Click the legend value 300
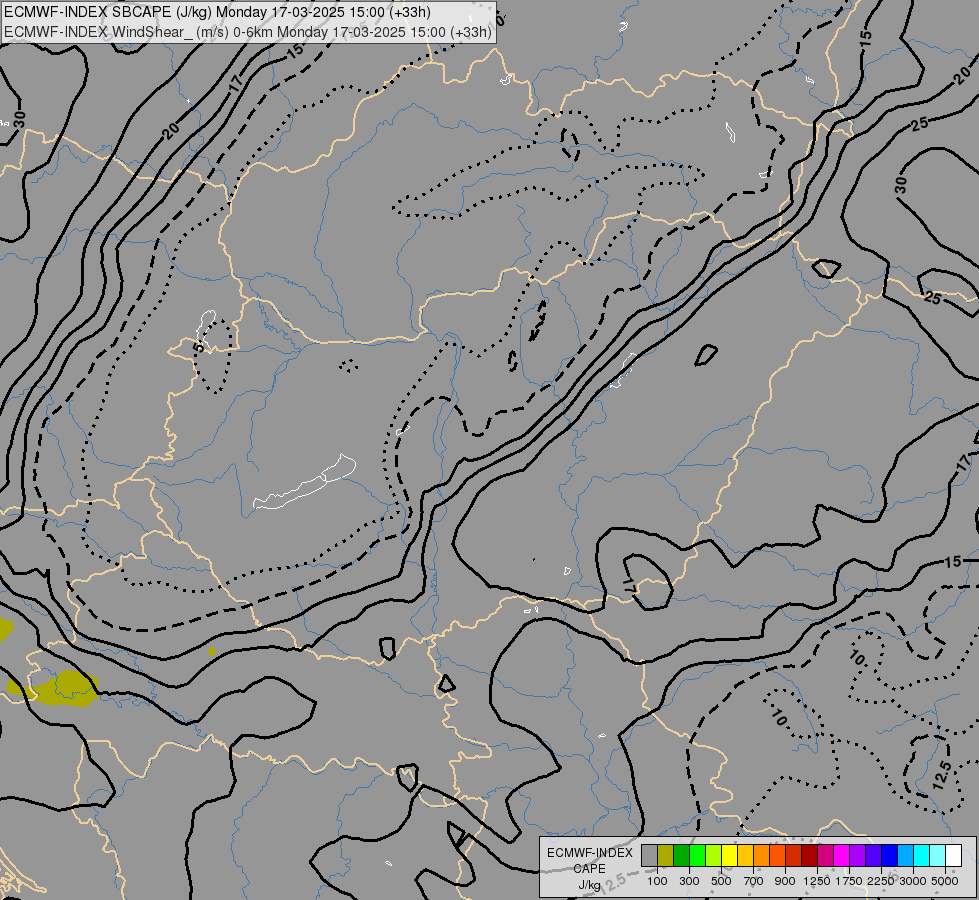 pos(689,881)
